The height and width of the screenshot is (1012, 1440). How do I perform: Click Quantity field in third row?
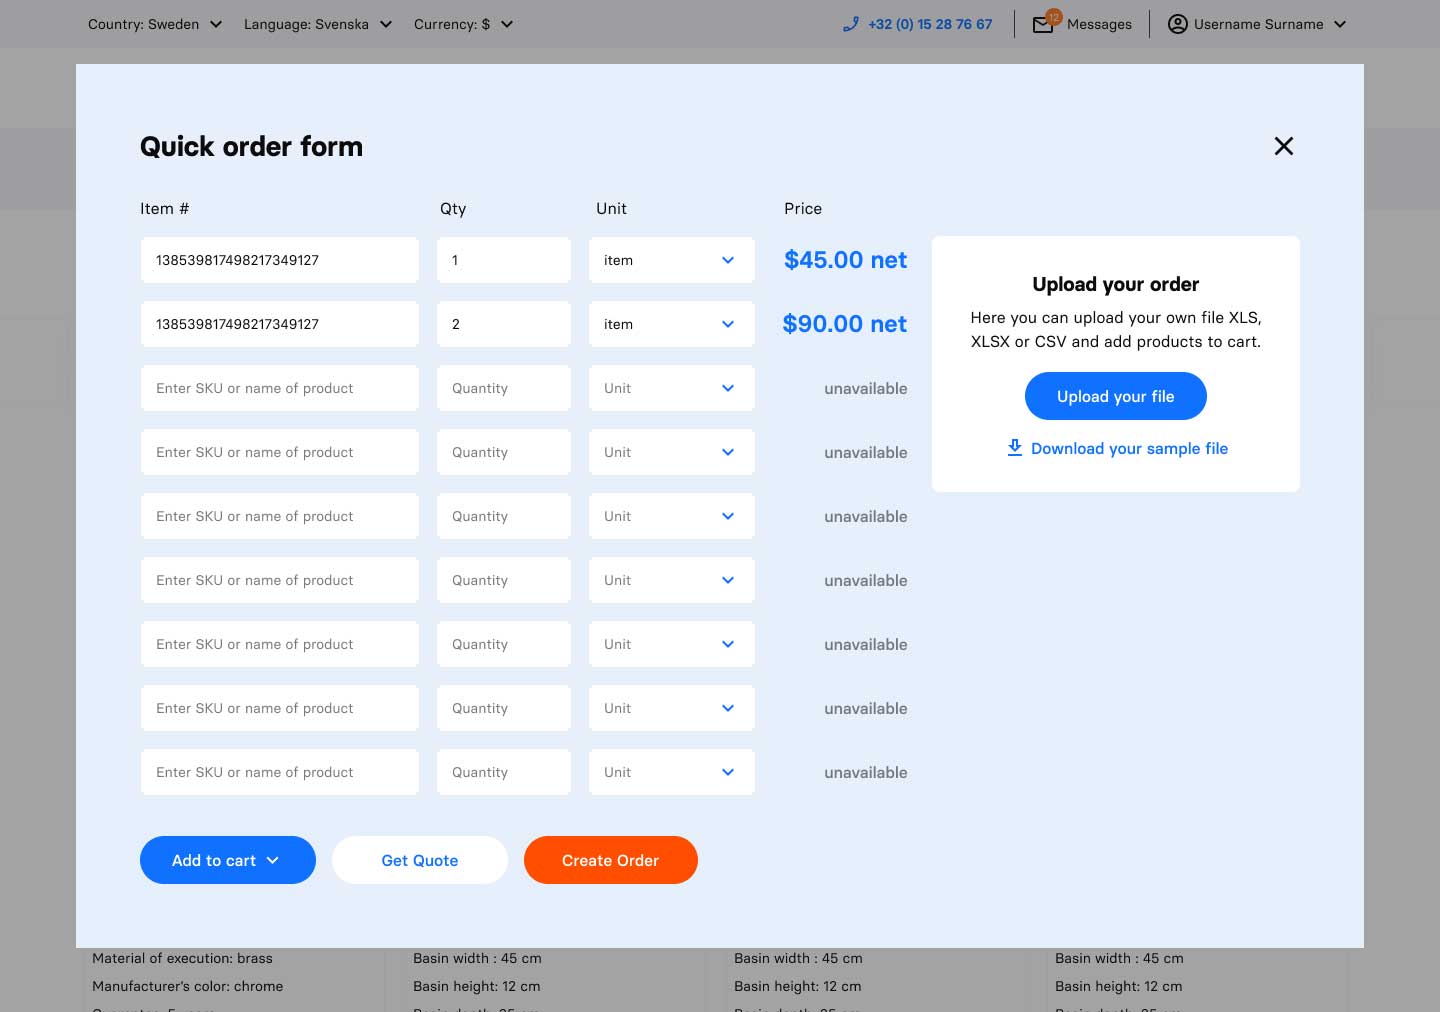504,388
